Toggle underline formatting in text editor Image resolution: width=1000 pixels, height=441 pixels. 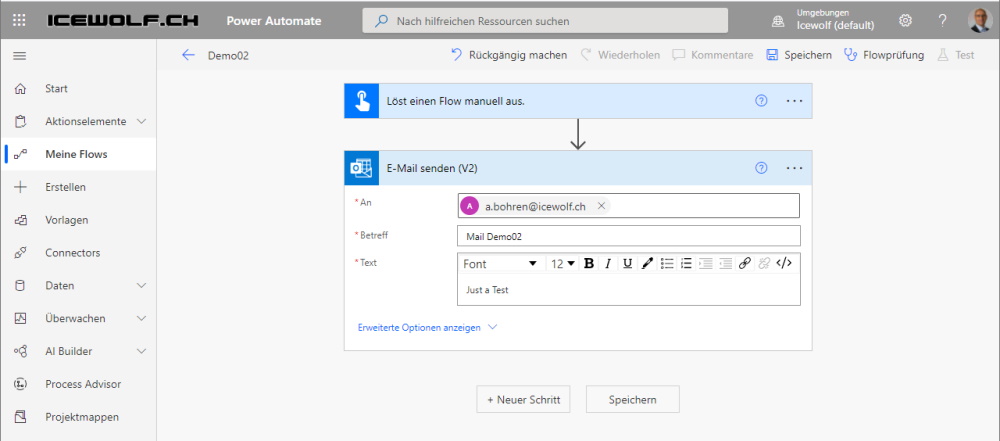(x=628, y=264)
